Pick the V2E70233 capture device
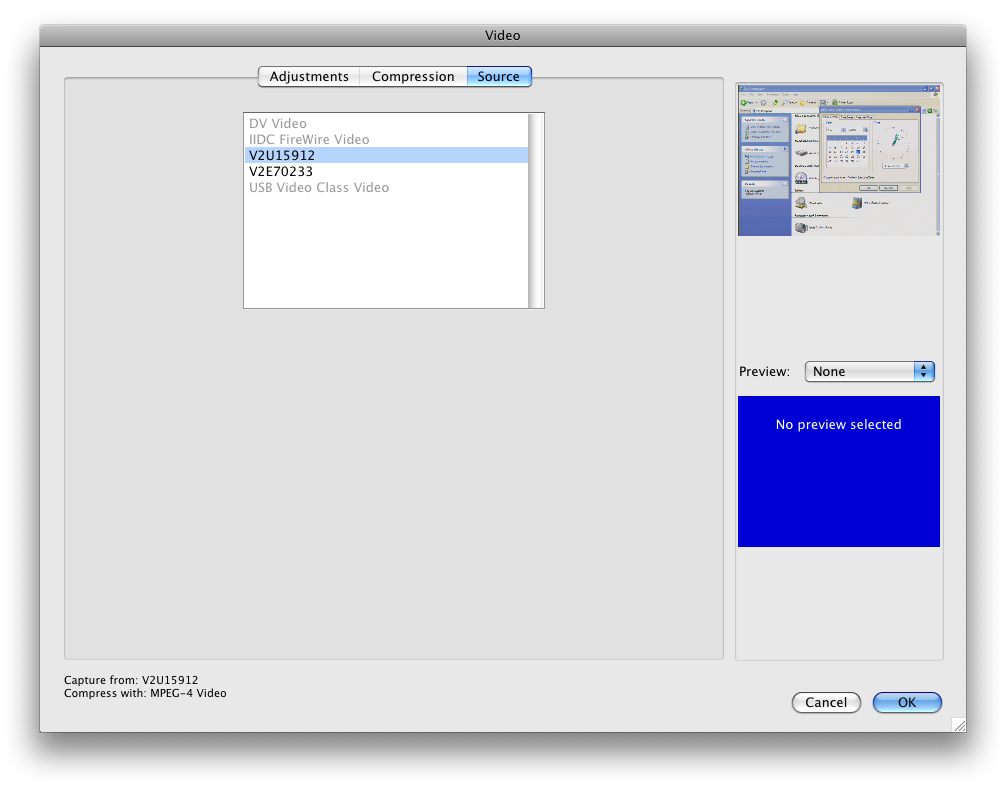Viewport: 1006px width, 787px height. [281, 172]
